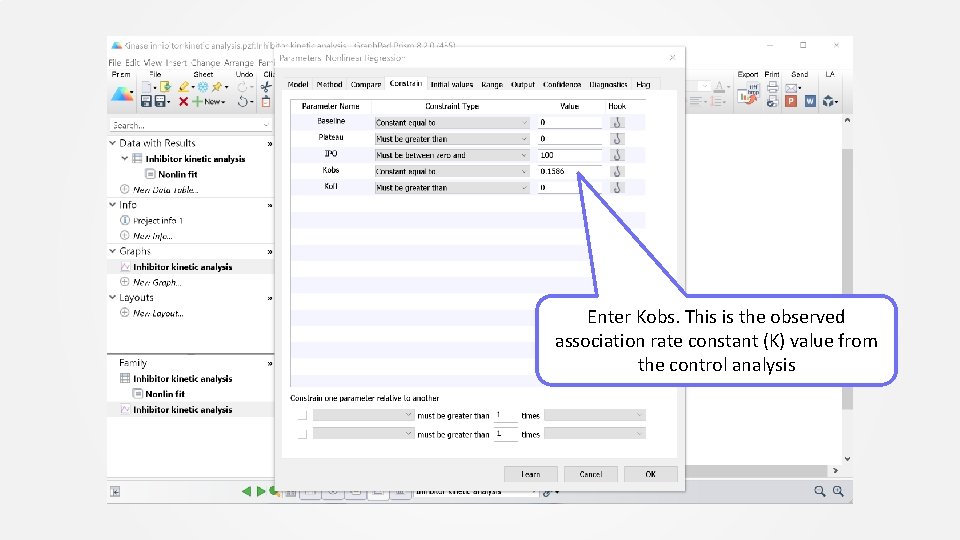
Task: Switch to the Output tab
Action: click(523, 84)
